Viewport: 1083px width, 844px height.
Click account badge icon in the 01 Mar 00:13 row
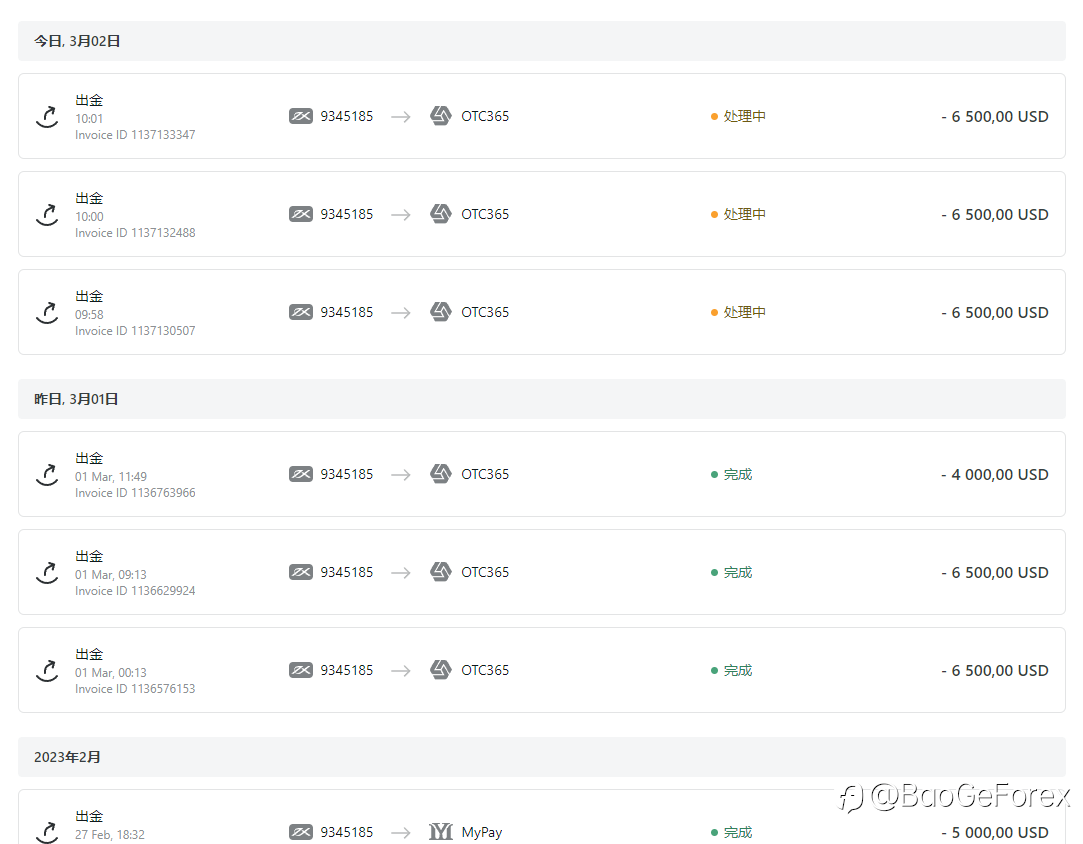coord(300,670)
